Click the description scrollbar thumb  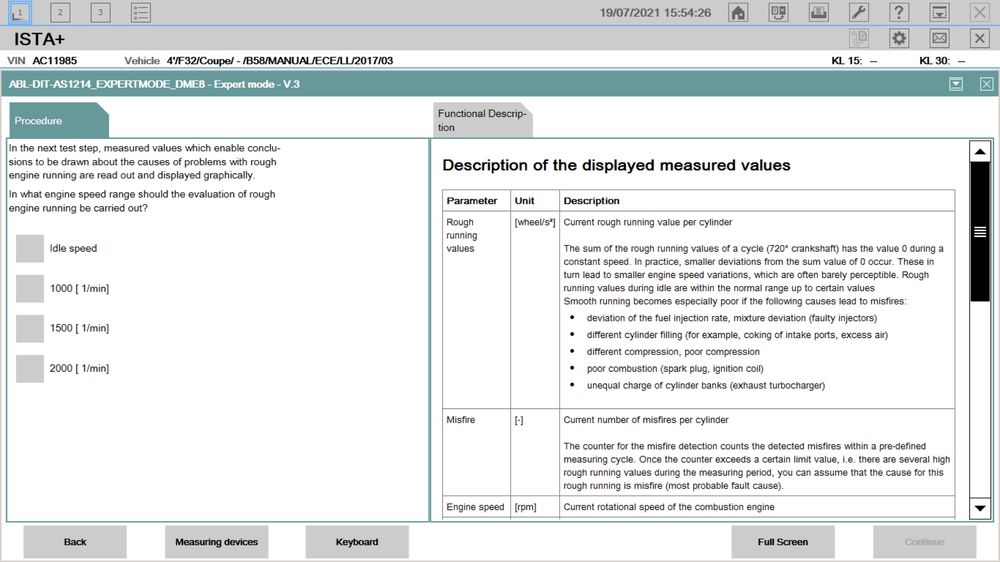coord(980,232)
